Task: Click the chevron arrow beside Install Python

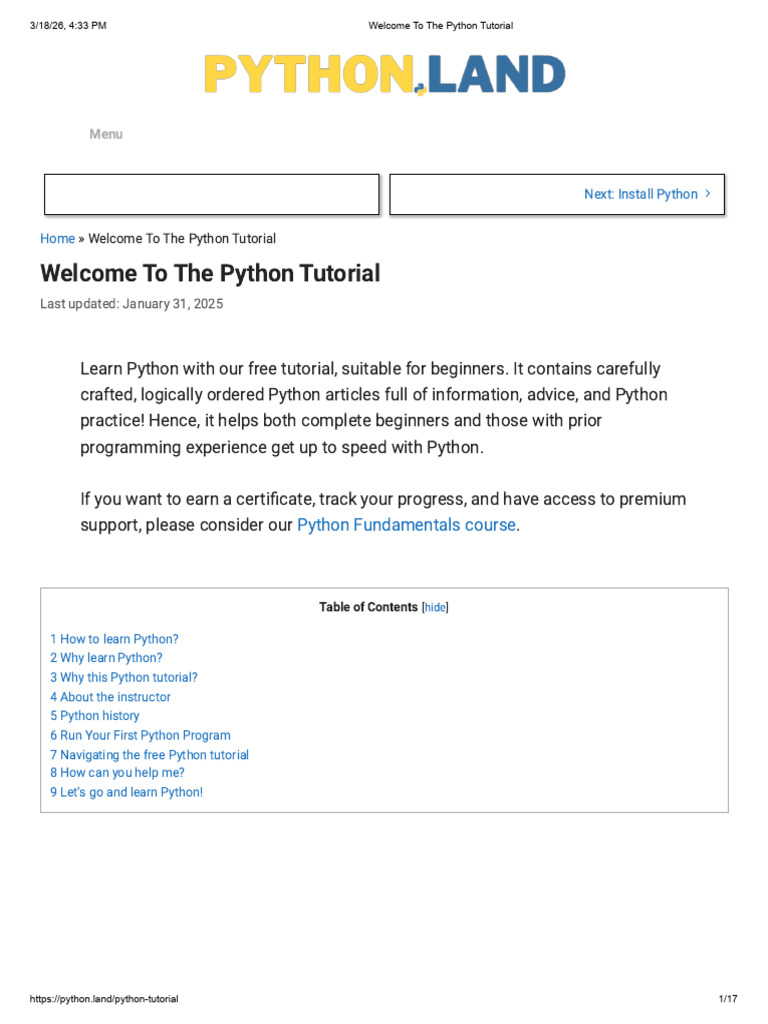Action: click(708, 194)
